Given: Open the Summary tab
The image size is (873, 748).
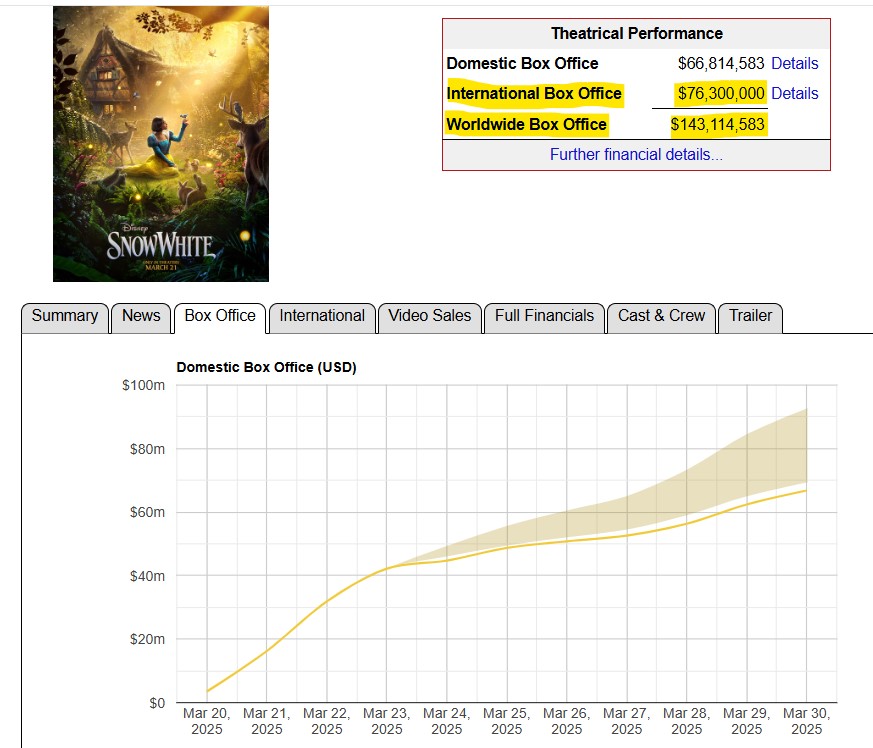Looking at the screenshot, I should [65, 316].
